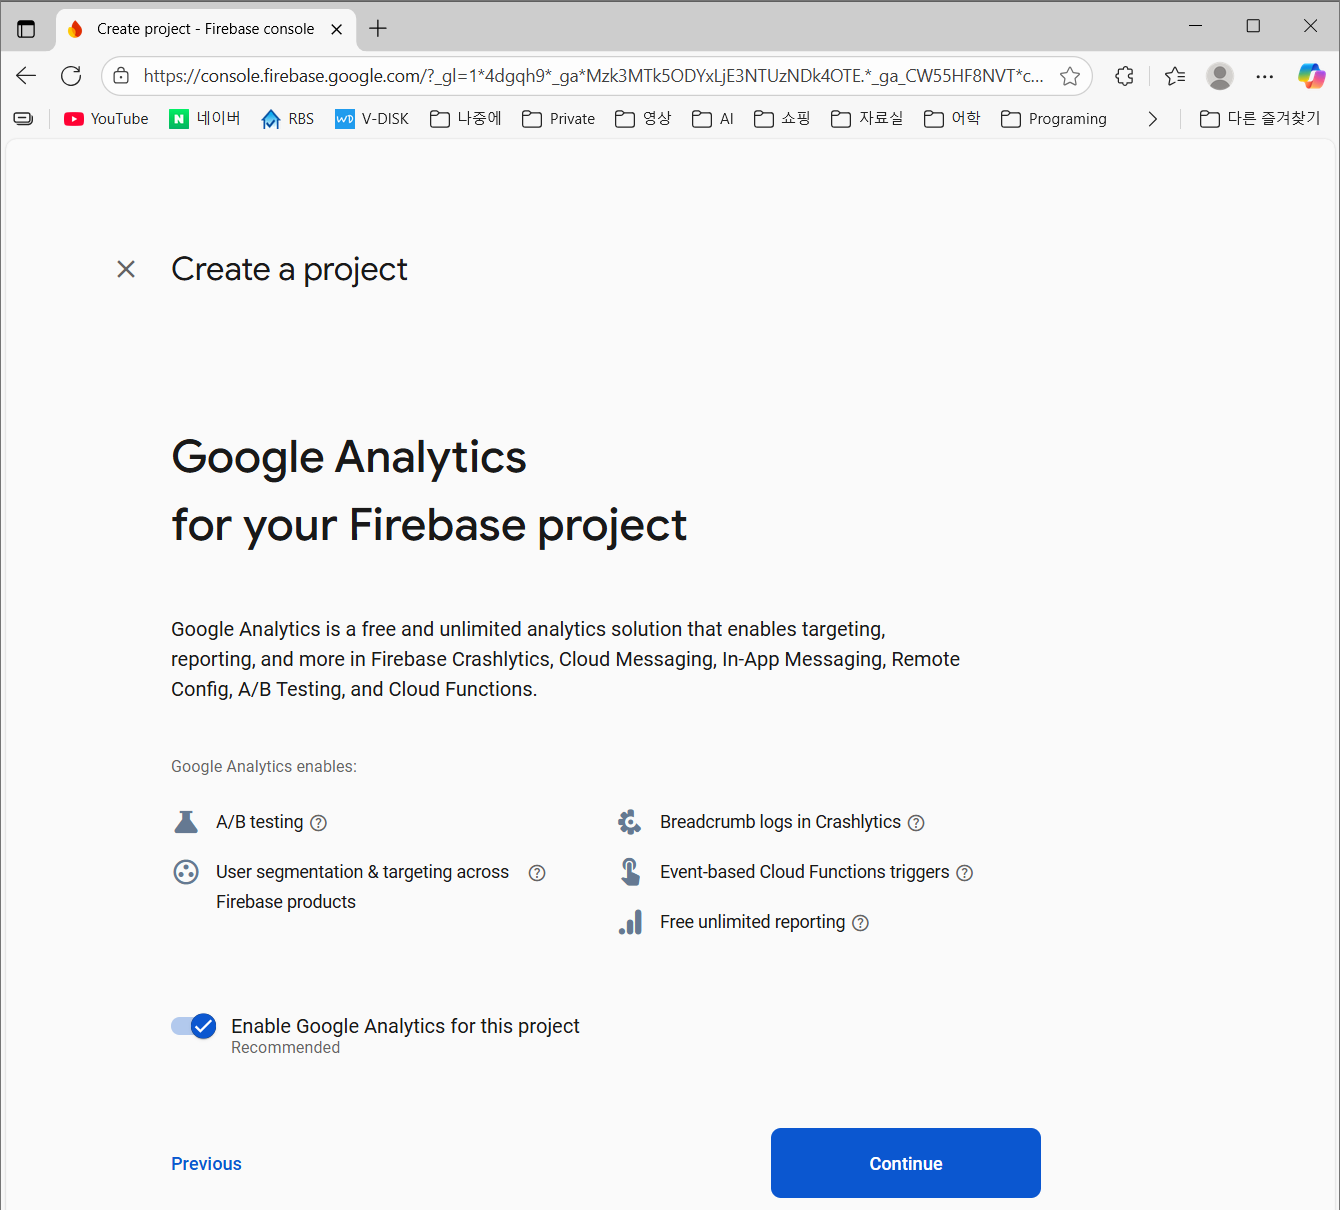The height and width of the screenshot is (1210, 1340).
Task: Open help tooltip for User segmentation & targeting
Action: (537, 873)
